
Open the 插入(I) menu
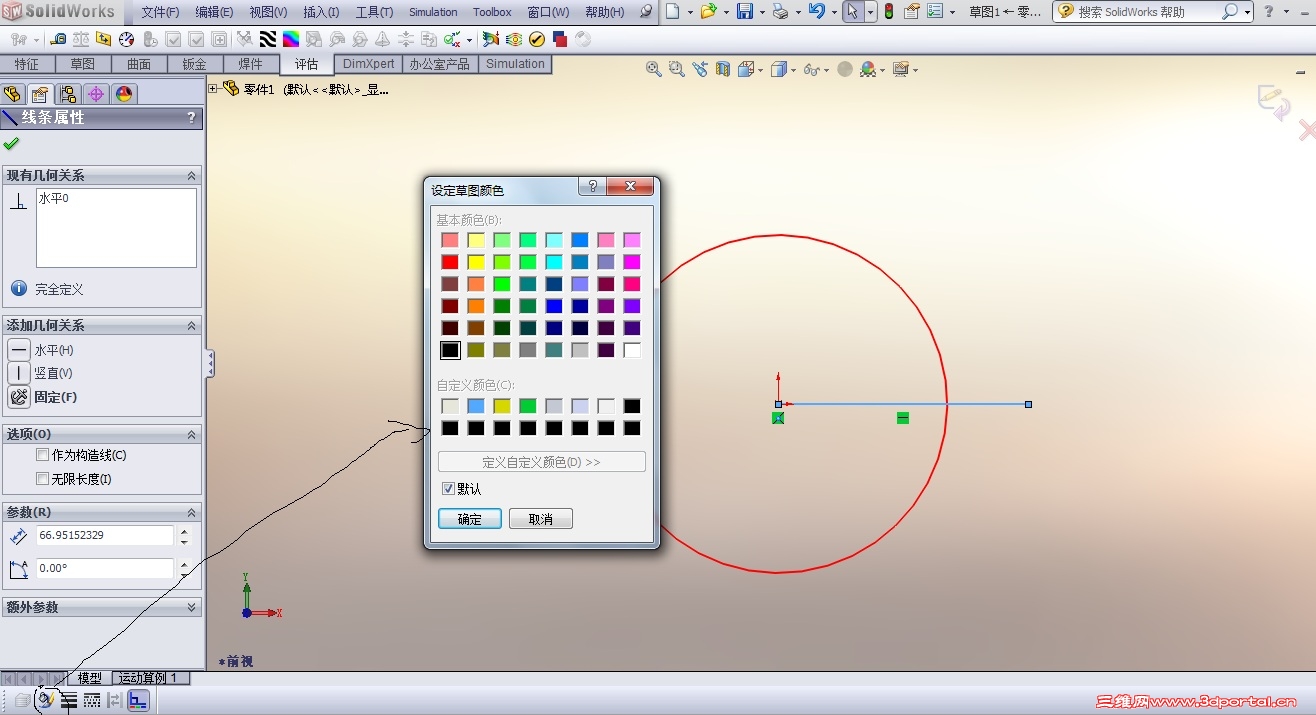click(x=321, y=12)
